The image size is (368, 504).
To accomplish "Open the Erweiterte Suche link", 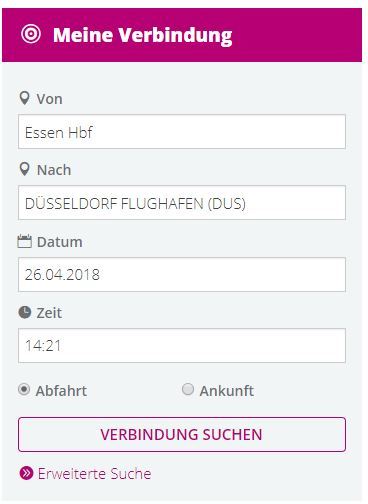I will (x=94, y=473).
